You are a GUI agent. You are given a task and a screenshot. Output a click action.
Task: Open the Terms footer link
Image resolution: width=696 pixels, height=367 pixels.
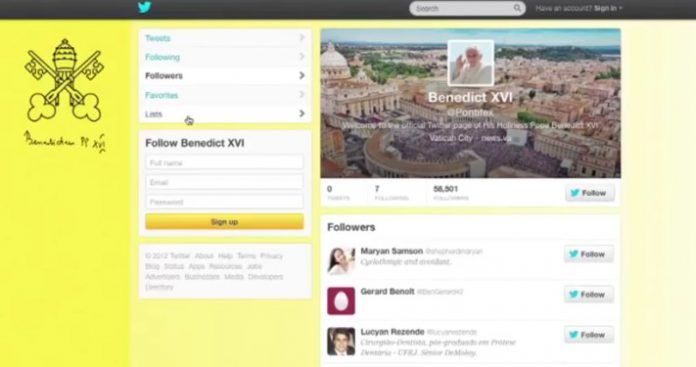pos(246,256)
